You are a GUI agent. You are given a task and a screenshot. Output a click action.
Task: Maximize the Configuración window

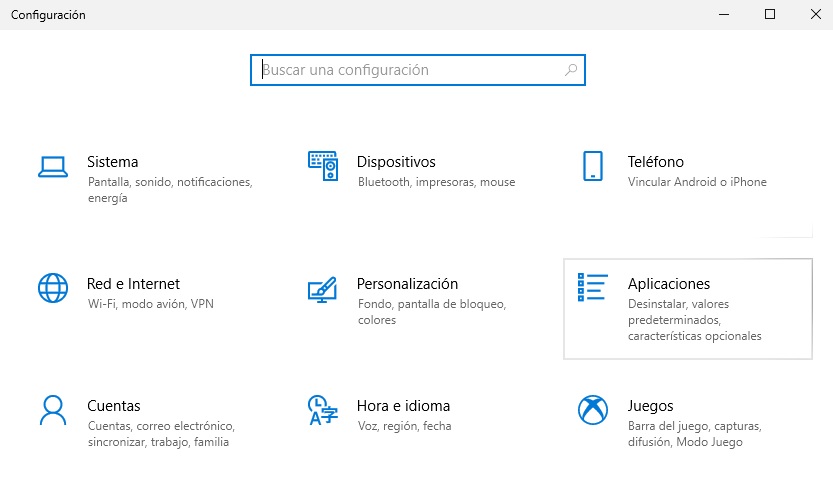pyautogui.click(x=770, y=14)
